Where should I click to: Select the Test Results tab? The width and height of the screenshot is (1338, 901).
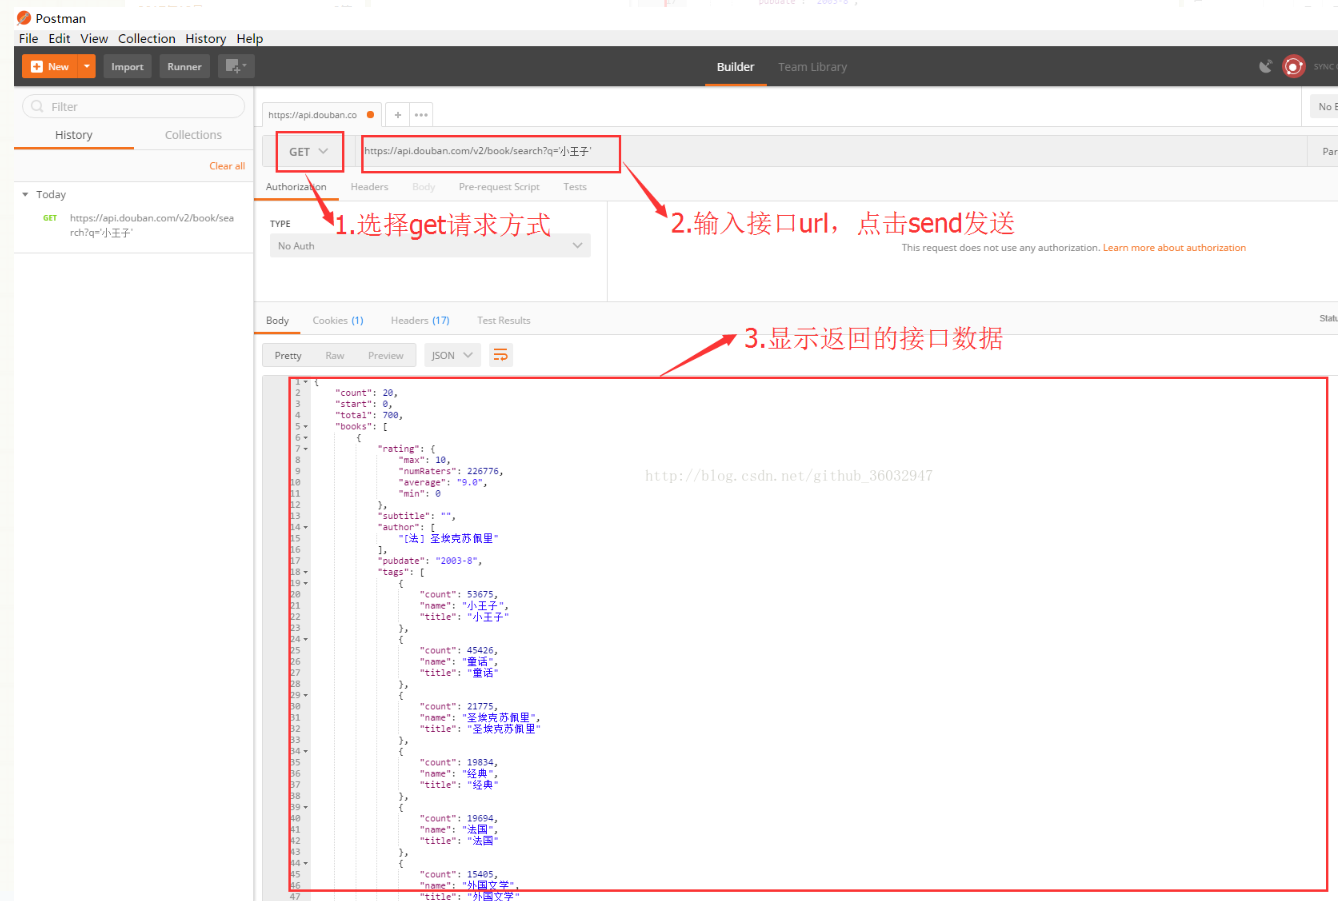503,321
